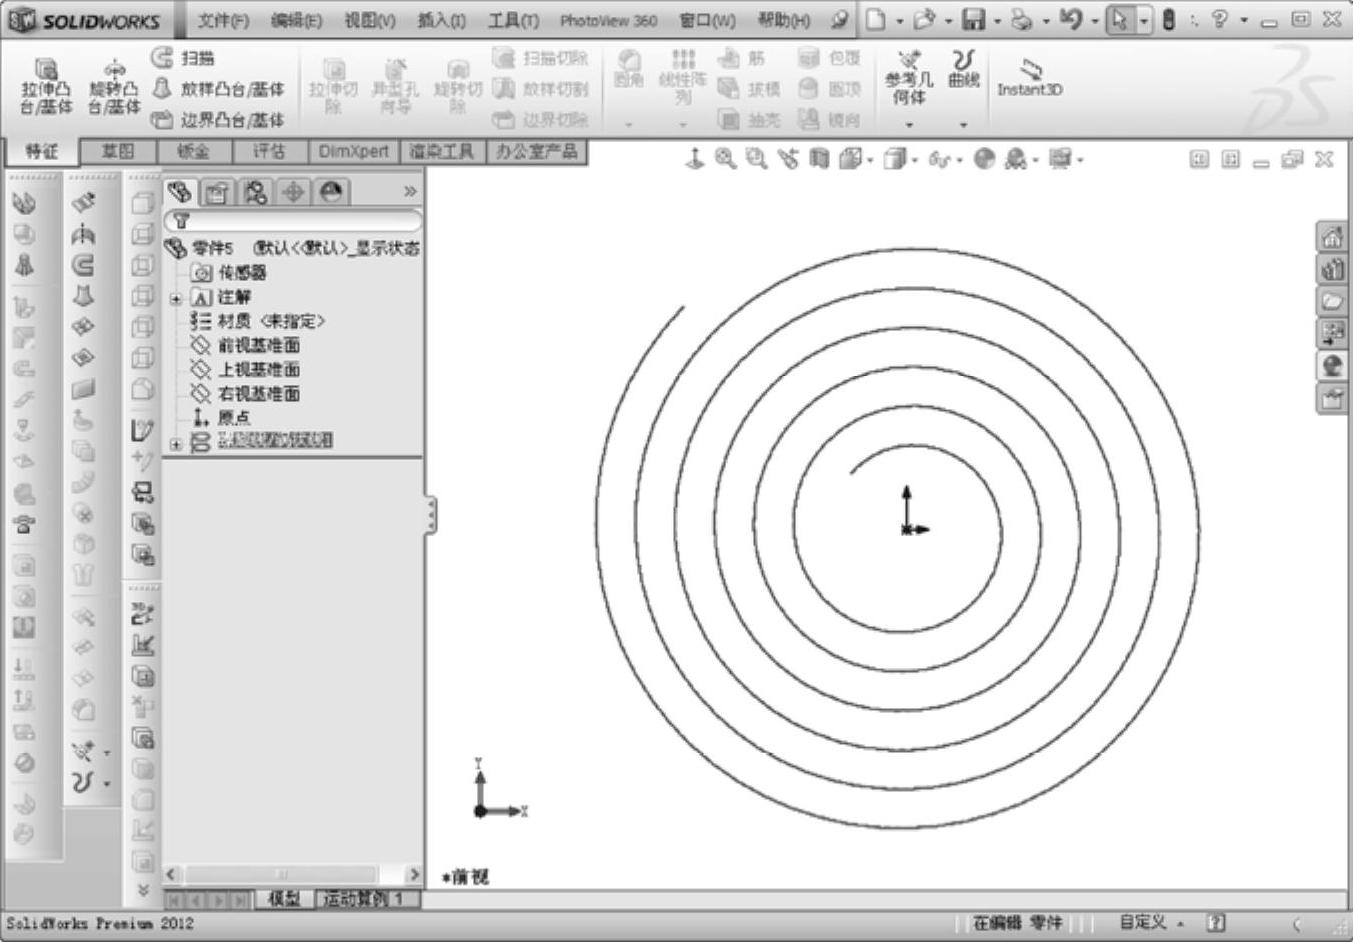Viewport: 1353px width, 942px height.
Task: Expand FeatureManager tabs with double chevron
Action: pyautogui.click(x=410, y=191)
